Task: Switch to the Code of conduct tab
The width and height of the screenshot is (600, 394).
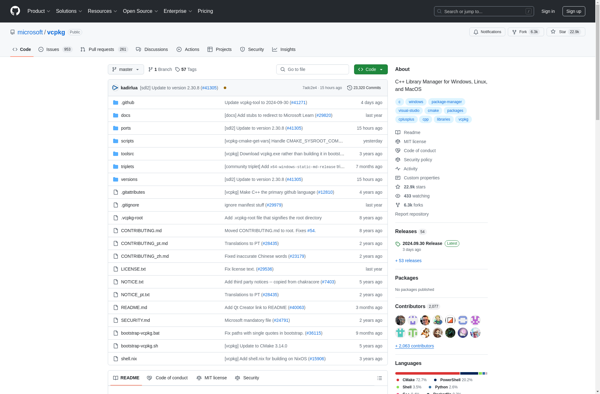Action: (x=167, y=378)
